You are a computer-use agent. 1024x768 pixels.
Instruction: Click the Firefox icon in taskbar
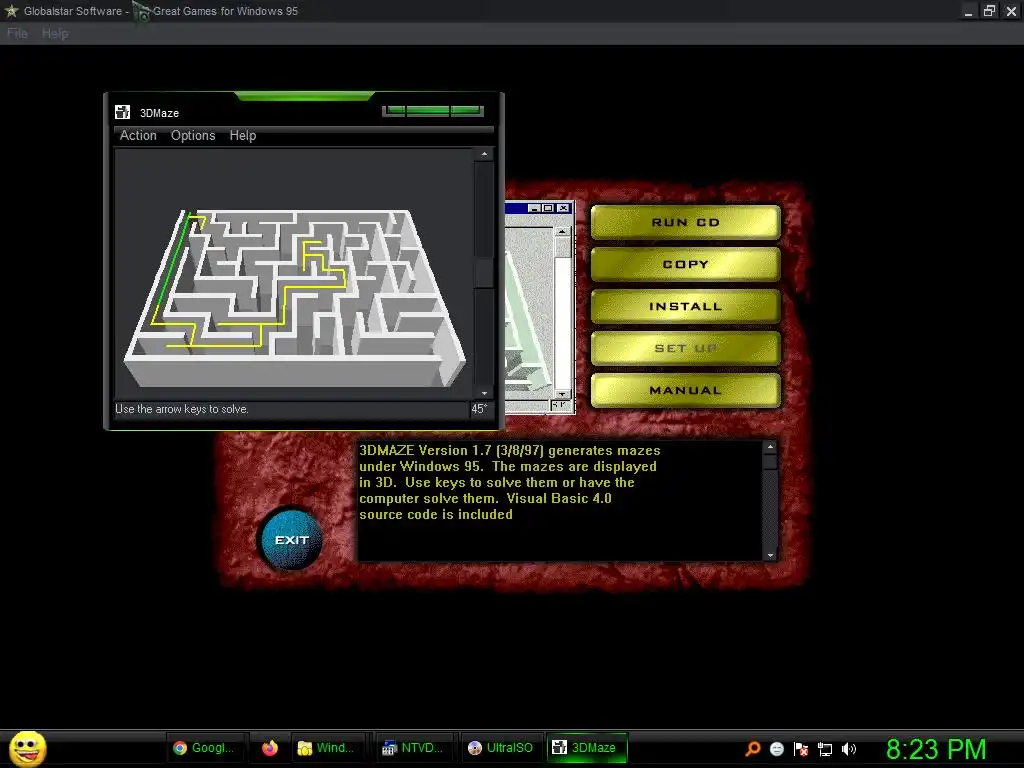[270, 748]
